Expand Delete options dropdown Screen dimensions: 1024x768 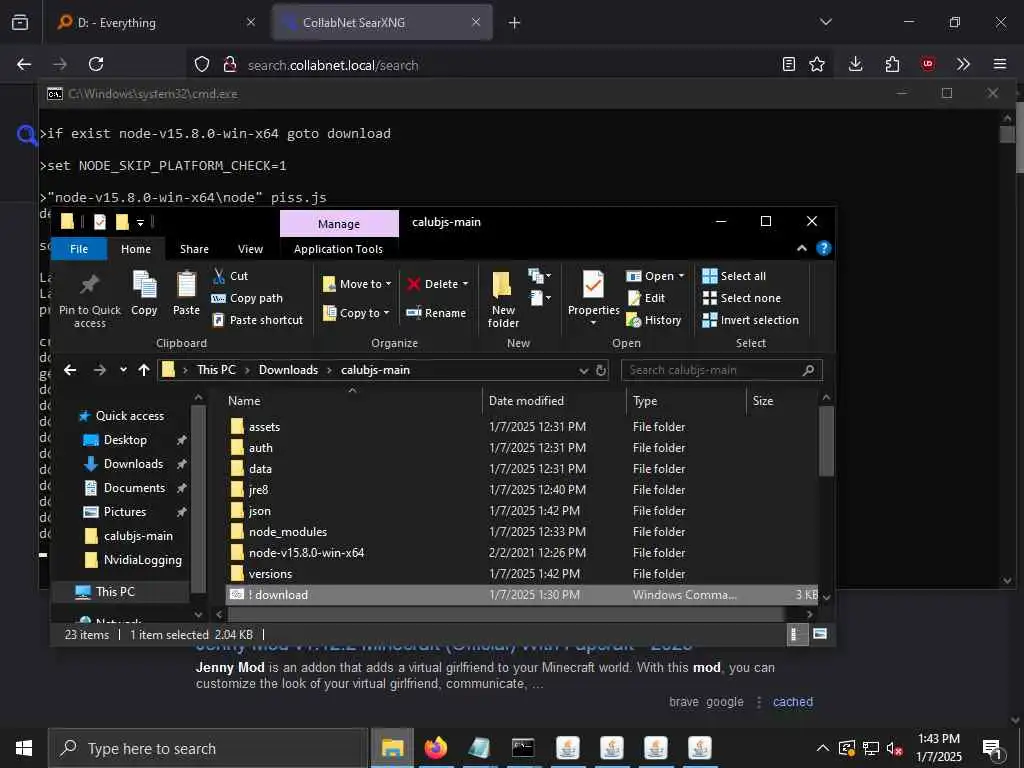466,284
